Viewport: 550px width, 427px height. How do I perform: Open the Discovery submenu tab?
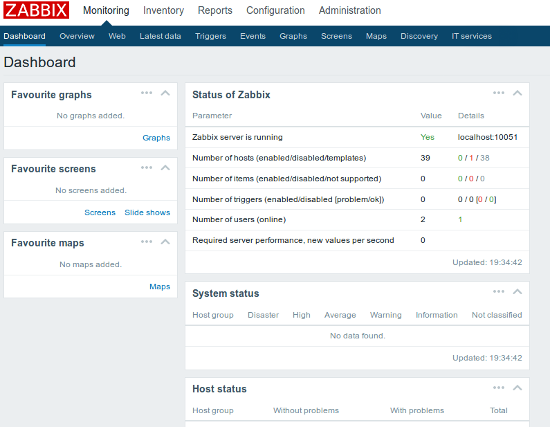pyautogui.click(x=419, y=36)
